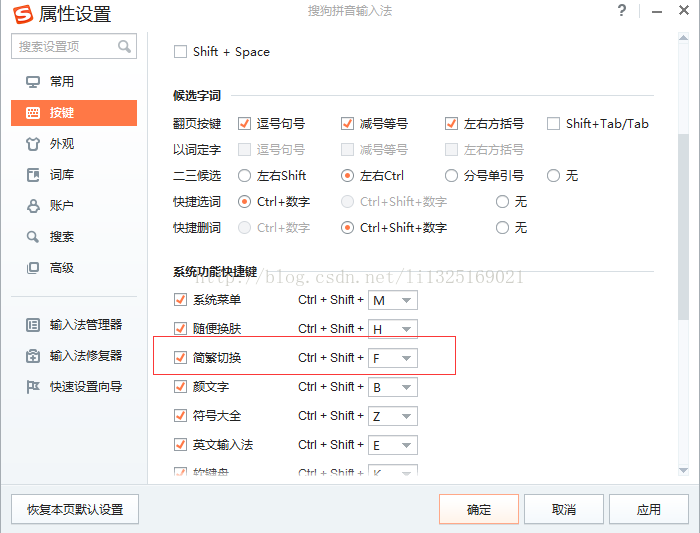Click the copy icon beside 高级
This screenshot has width=700, height=533.
tap(33, 268)
